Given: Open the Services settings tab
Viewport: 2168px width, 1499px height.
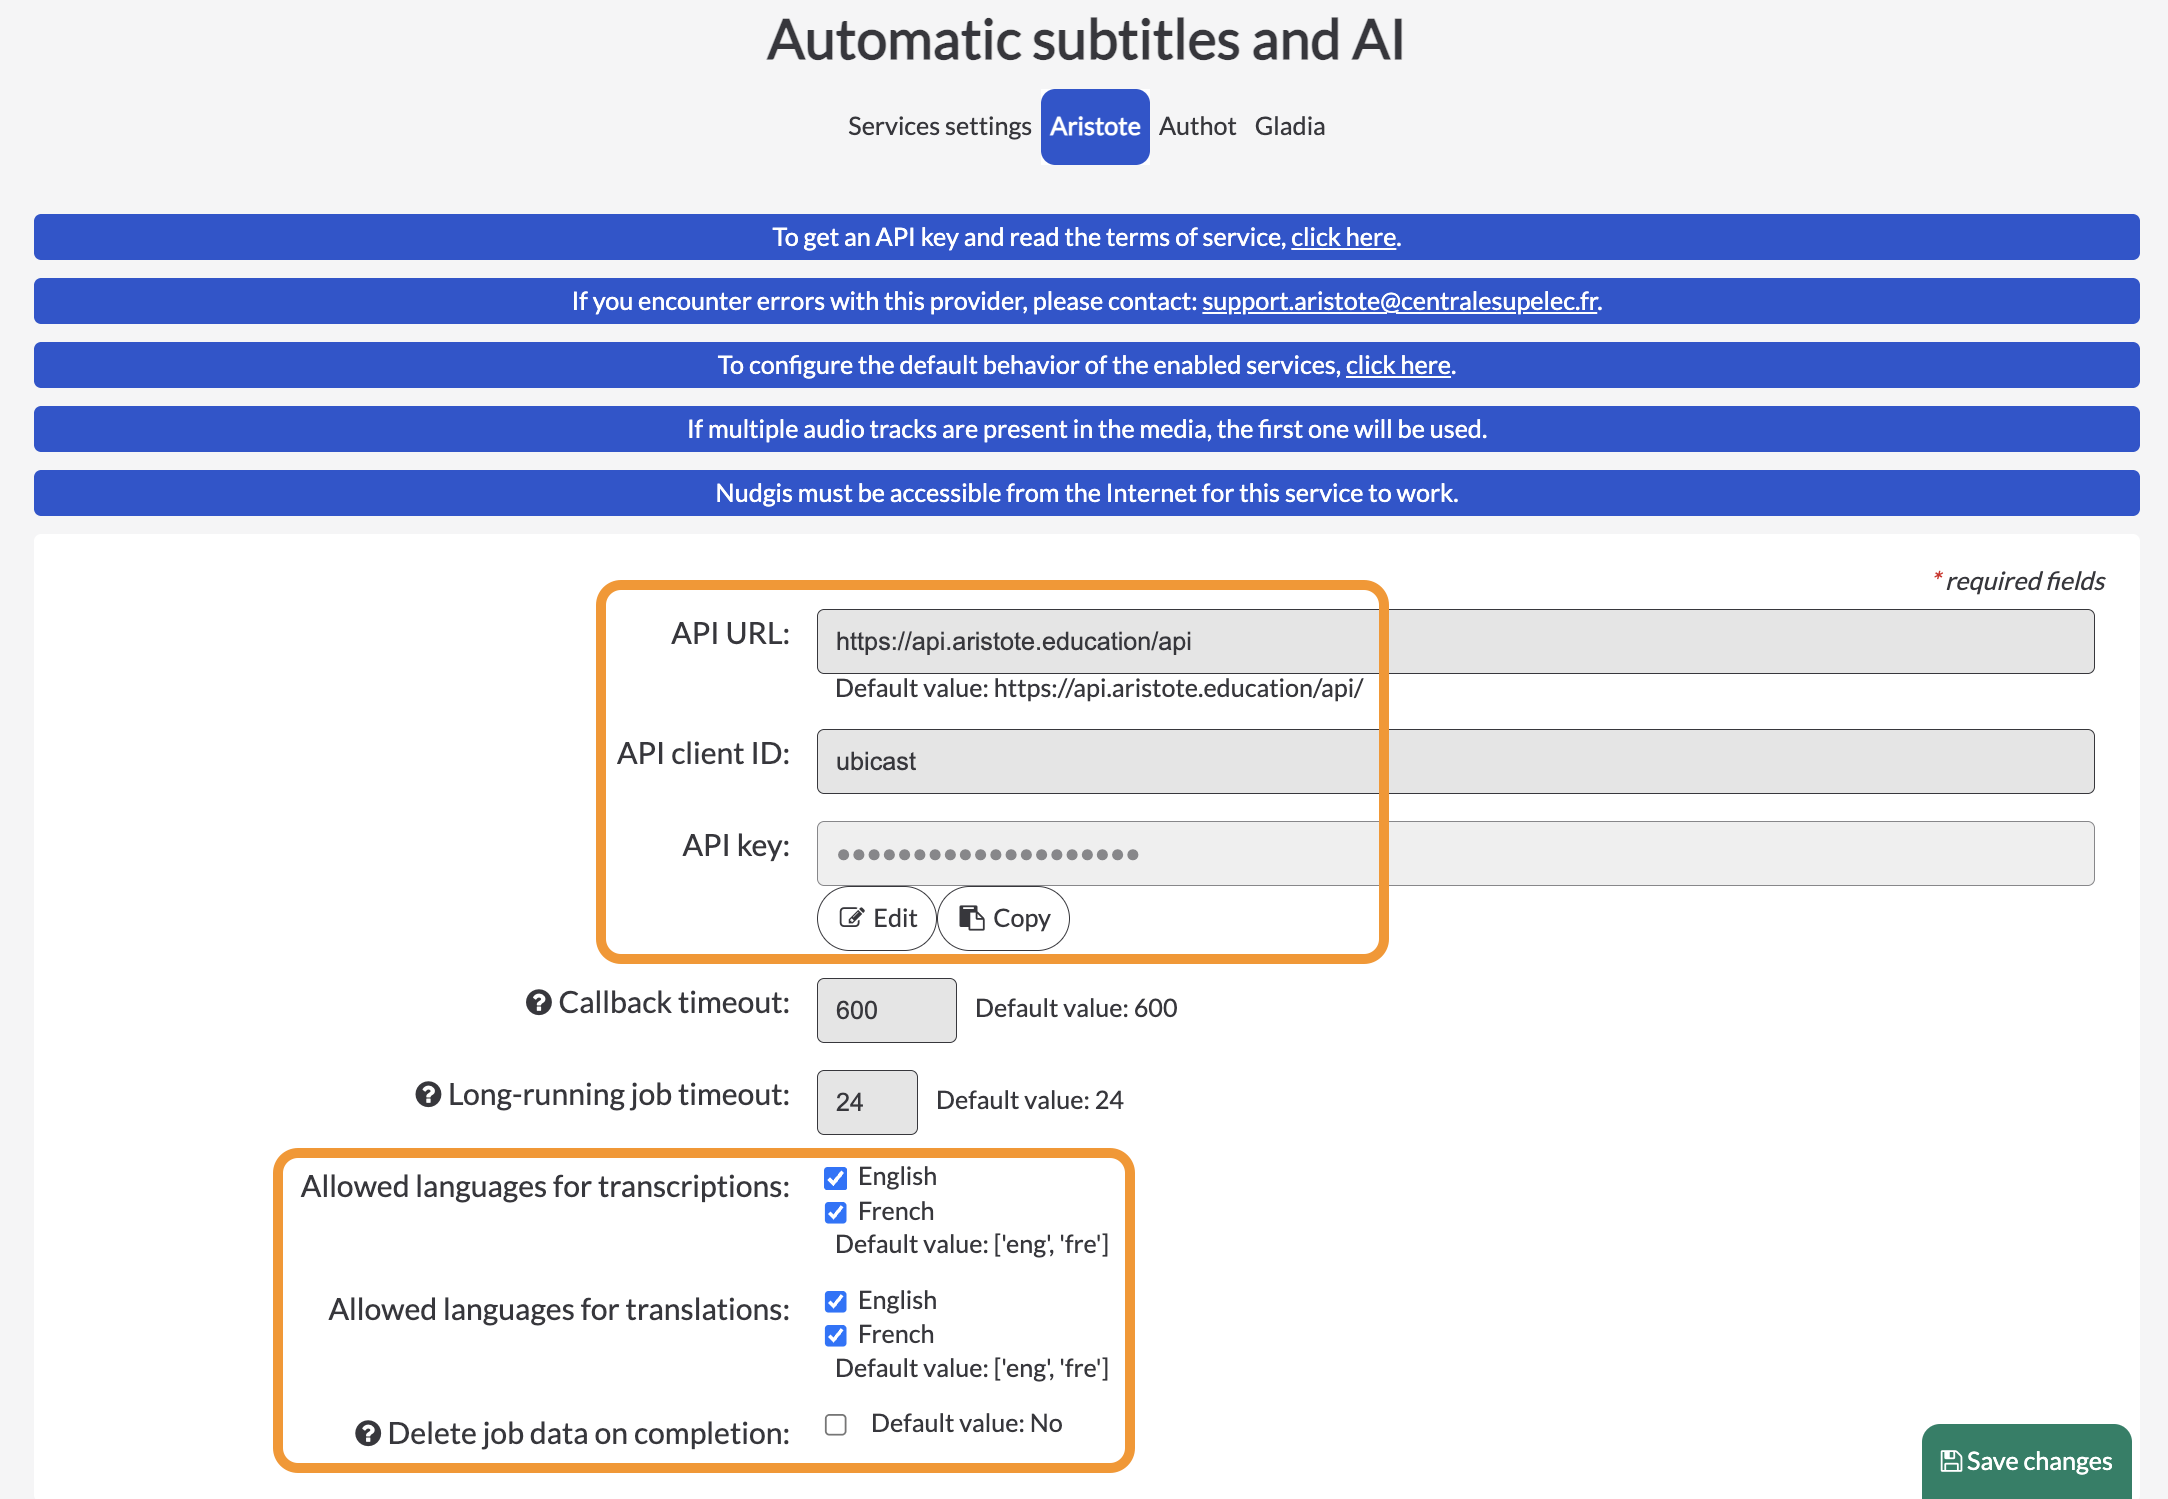Looking at the screenshot, I should point(939,126).
